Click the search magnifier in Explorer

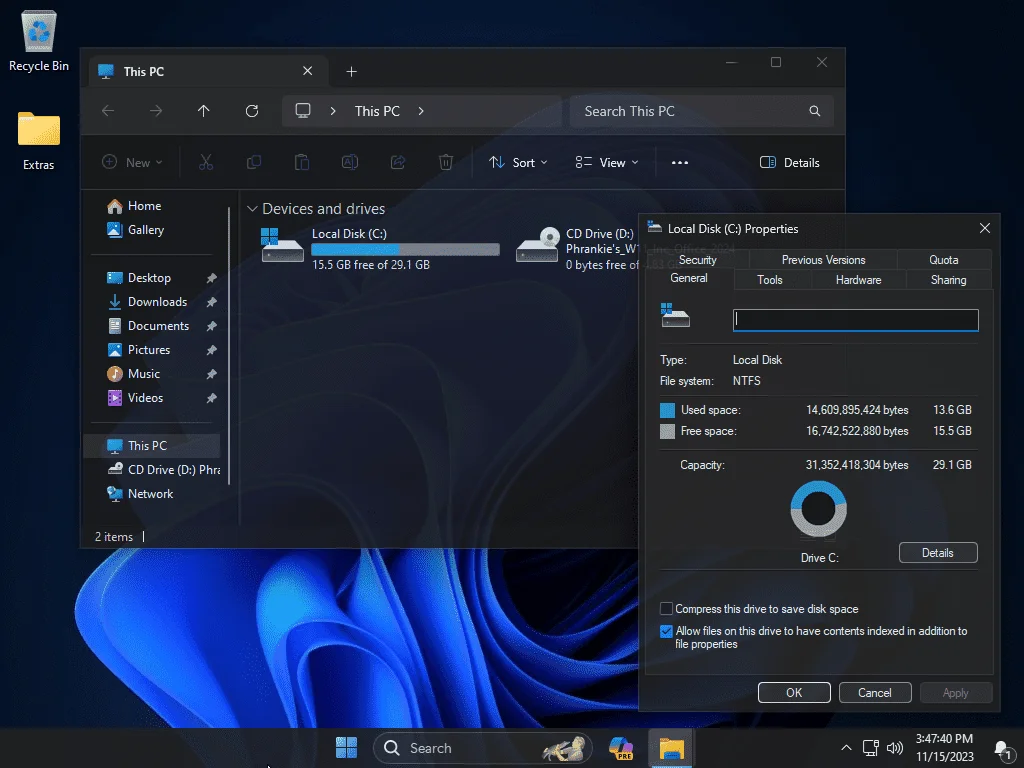(814, 111)
